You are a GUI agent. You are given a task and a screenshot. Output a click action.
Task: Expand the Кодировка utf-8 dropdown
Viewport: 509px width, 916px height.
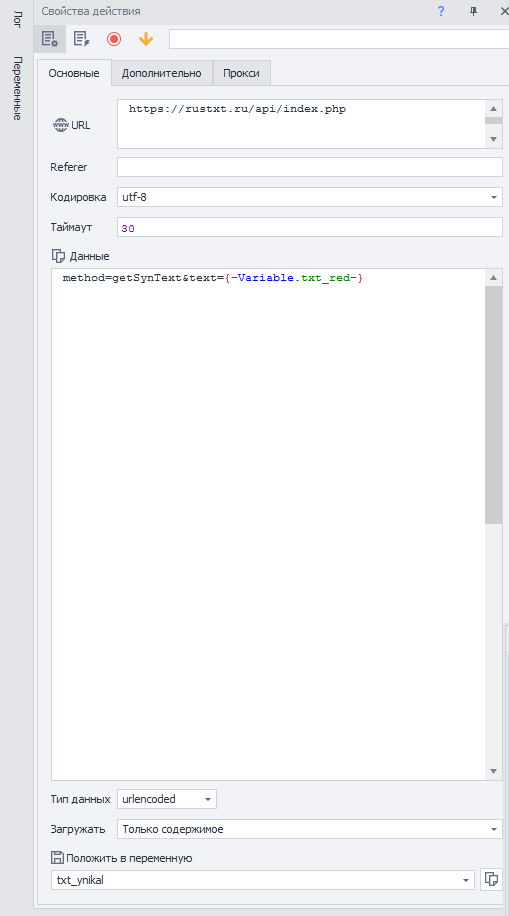coord(494,197)
